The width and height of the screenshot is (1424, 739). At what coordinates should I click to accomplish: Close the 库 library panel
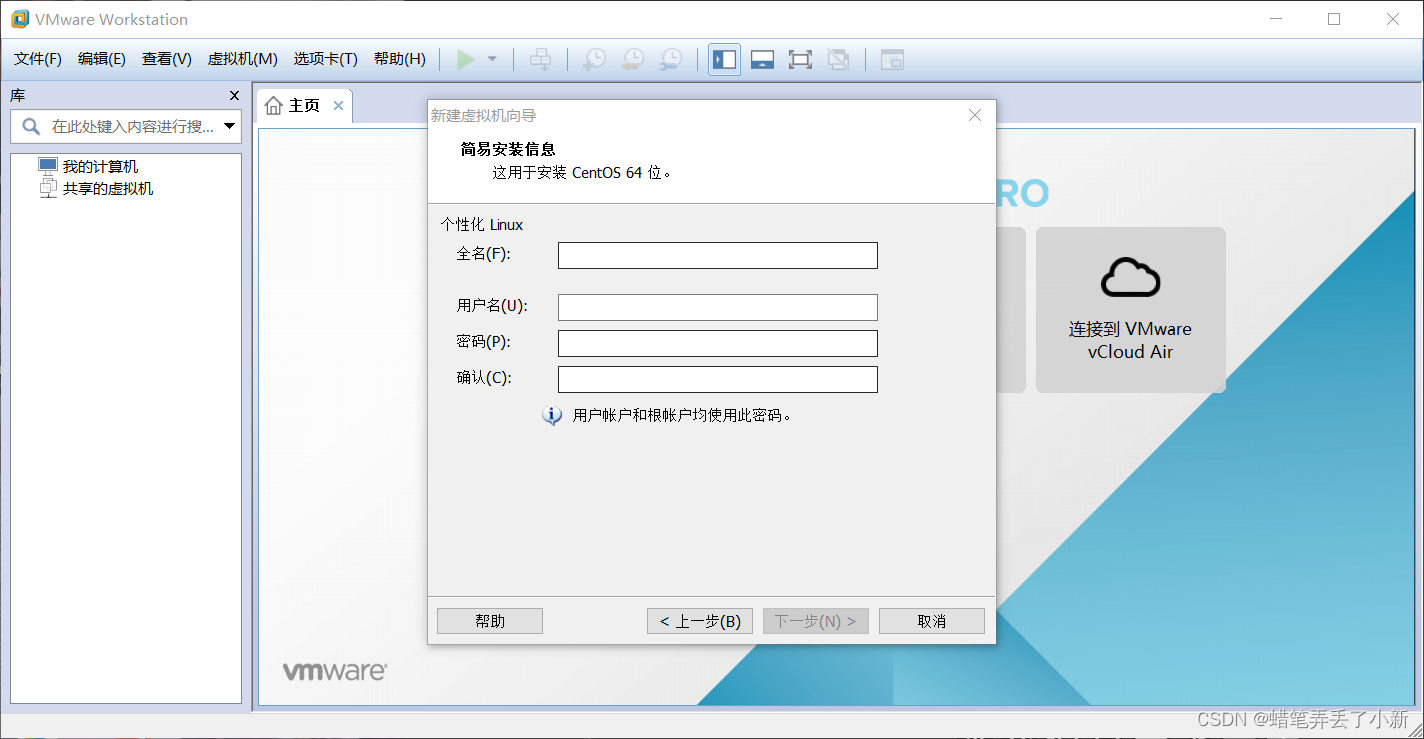tap(235, 96)
